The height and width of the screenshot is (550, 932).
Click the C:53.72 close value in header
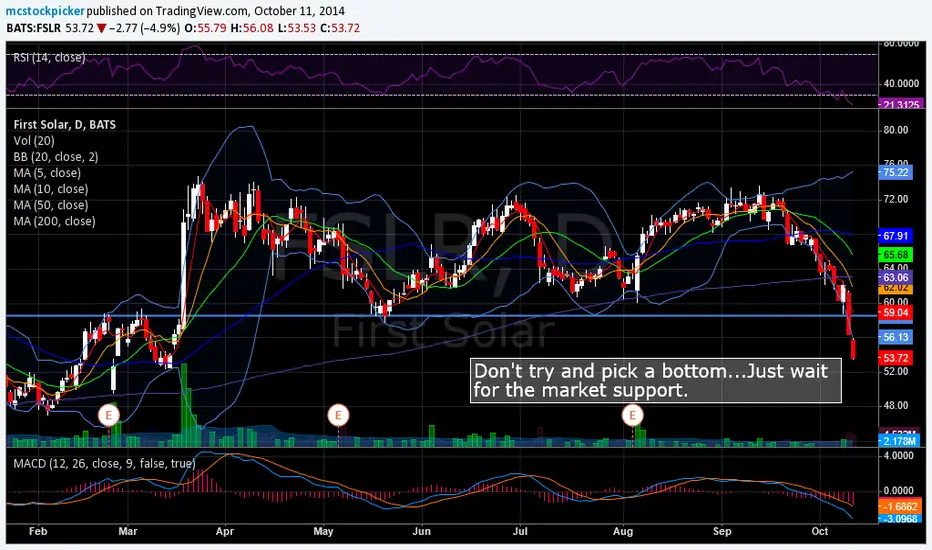pos(340,28)
